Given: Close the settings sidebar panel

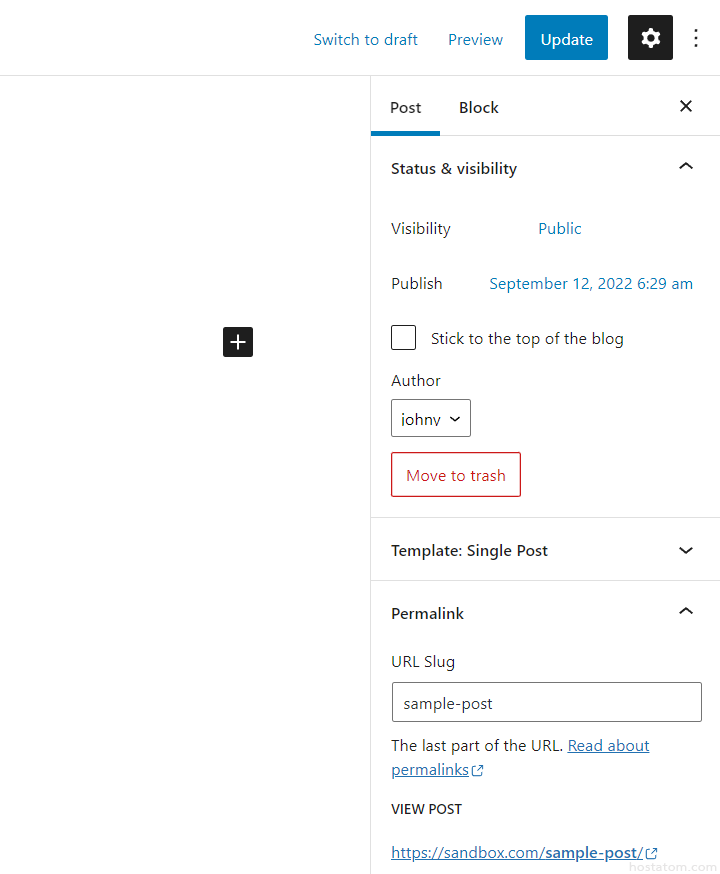Looking at the screenshot, I should (686, 106).
